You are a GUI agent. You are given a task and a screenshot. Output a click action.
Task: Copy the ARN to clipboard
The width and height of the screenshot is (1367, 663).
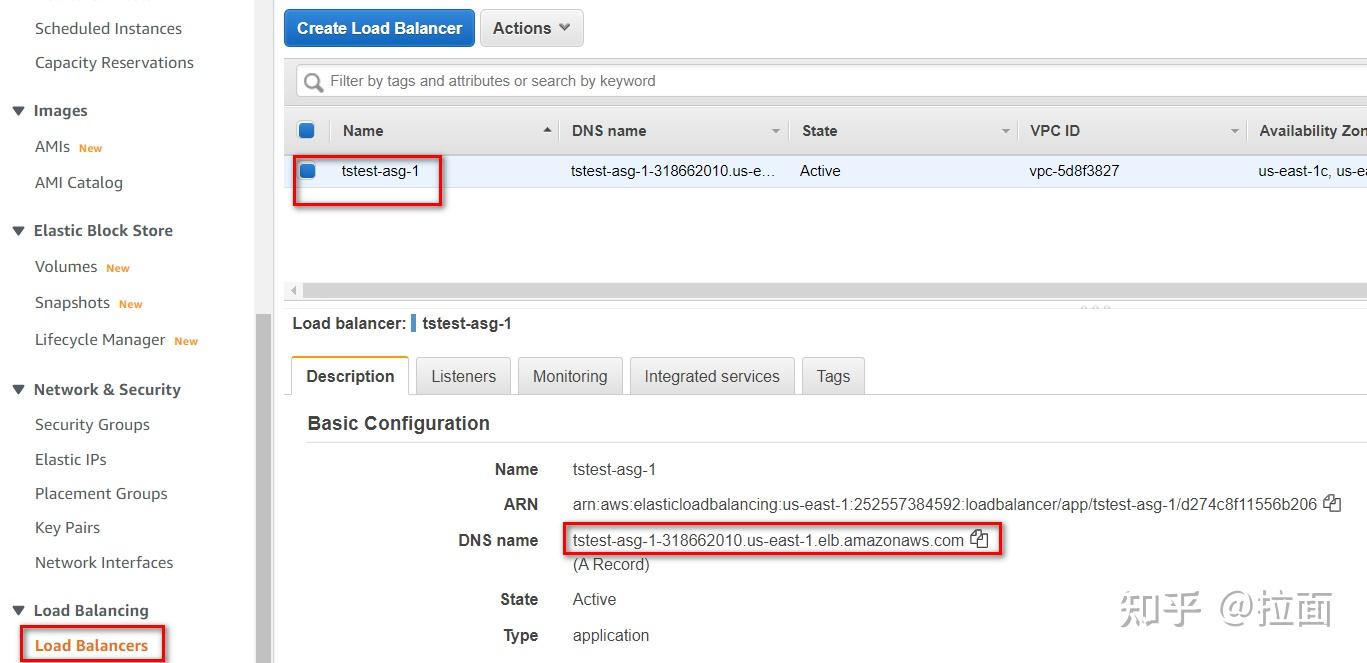click(x=1332, y=504)
